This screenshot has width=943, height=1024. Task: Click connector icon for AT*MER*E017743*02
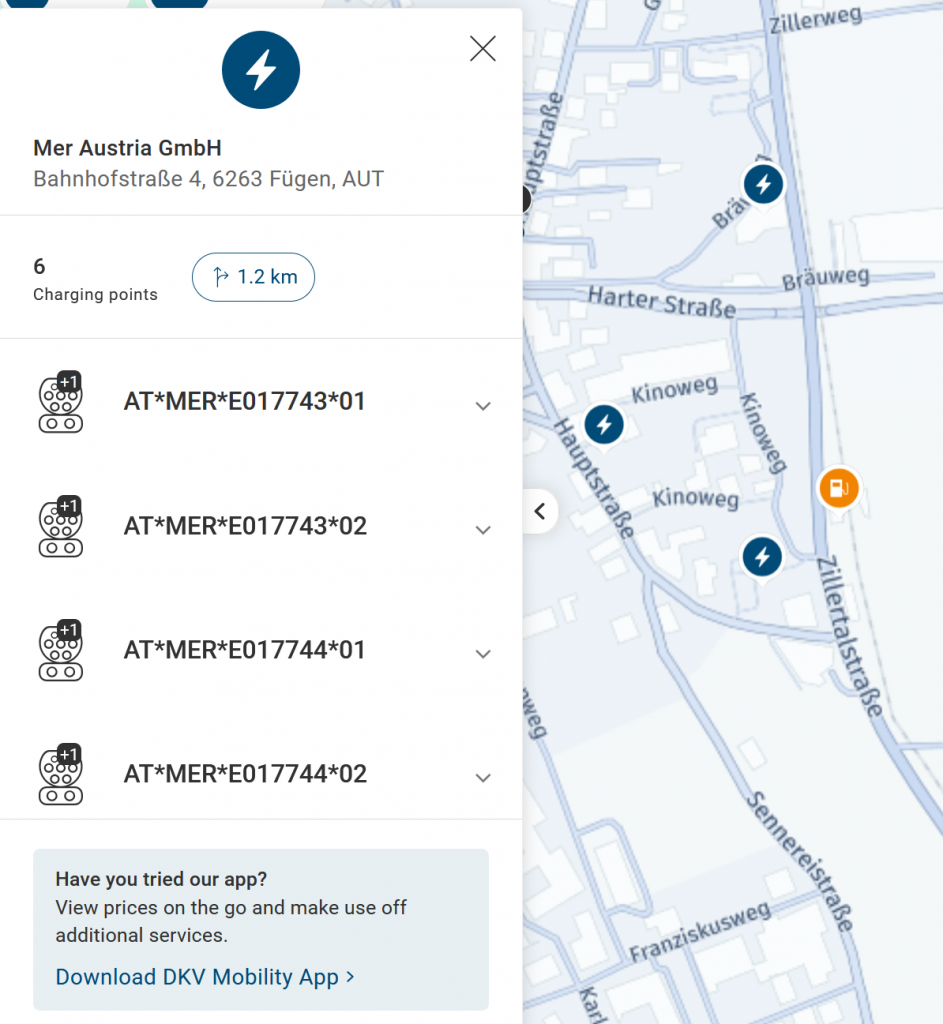click(x=61, y=526)
